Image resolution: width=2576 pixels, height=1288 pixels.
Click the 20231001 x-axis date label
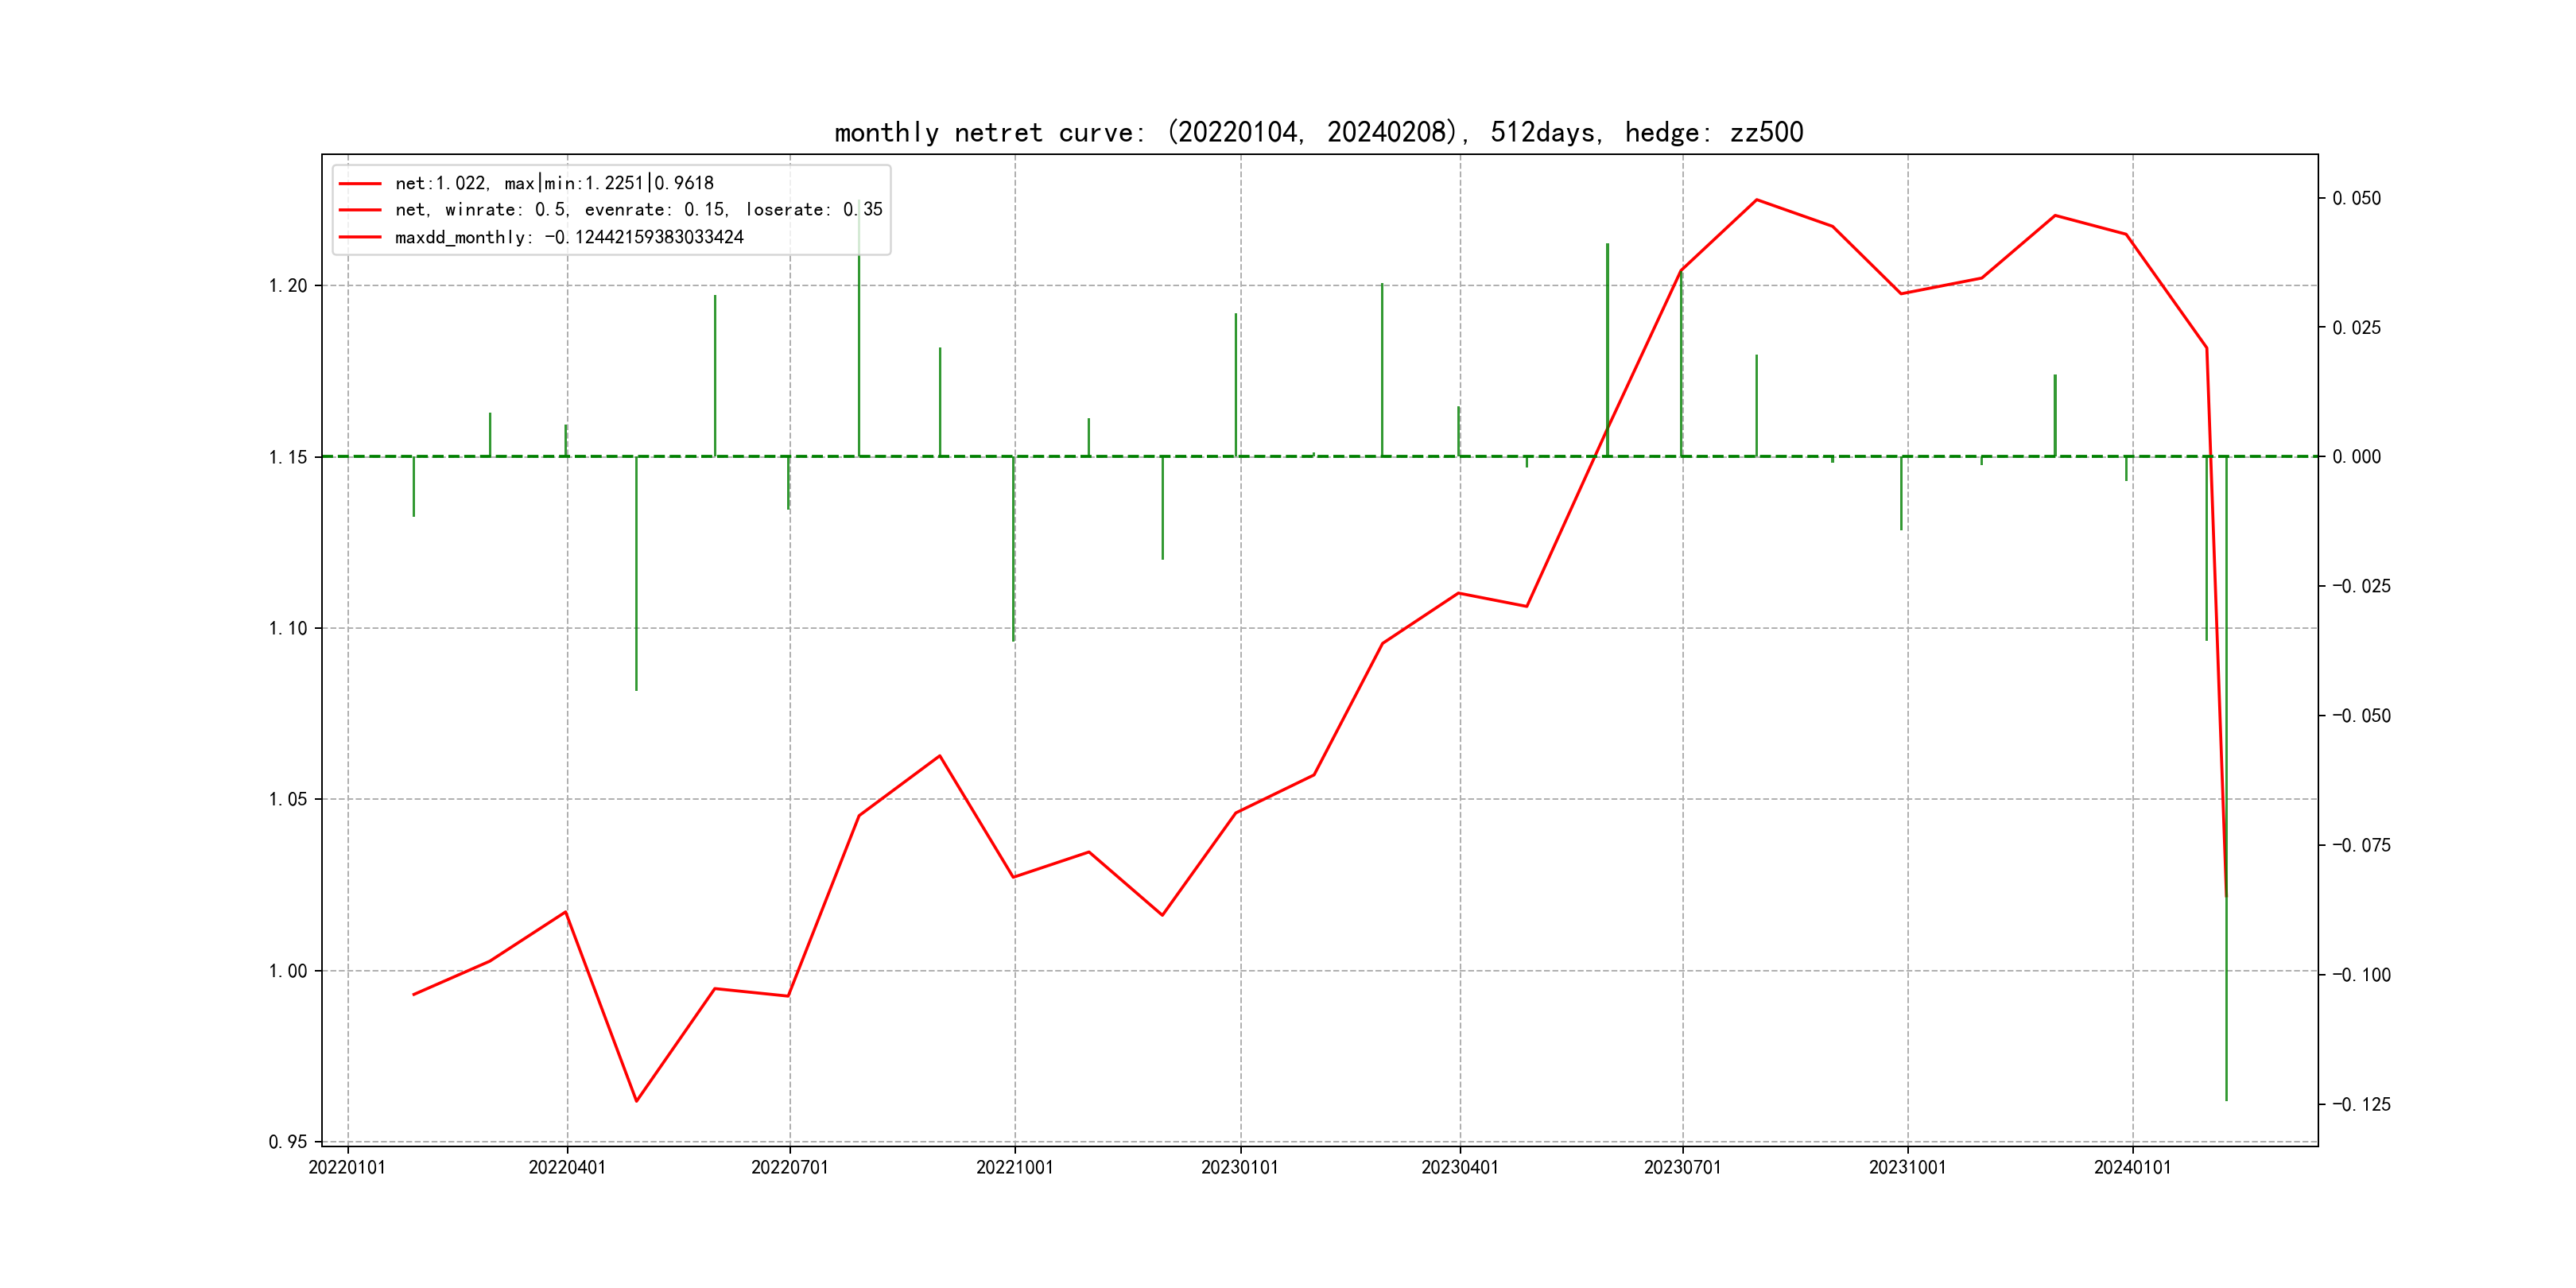point(1907,1168)
